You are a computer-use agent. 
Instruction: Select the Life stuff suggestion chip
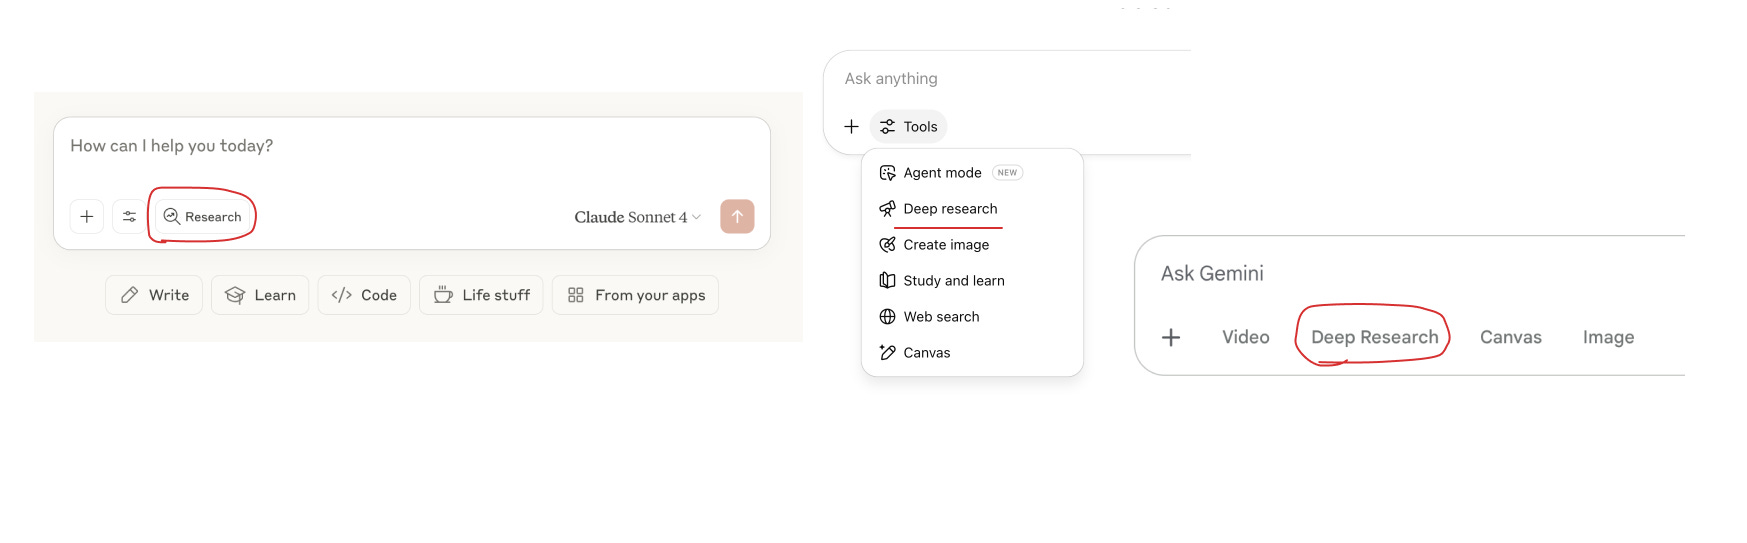[481, 295]
